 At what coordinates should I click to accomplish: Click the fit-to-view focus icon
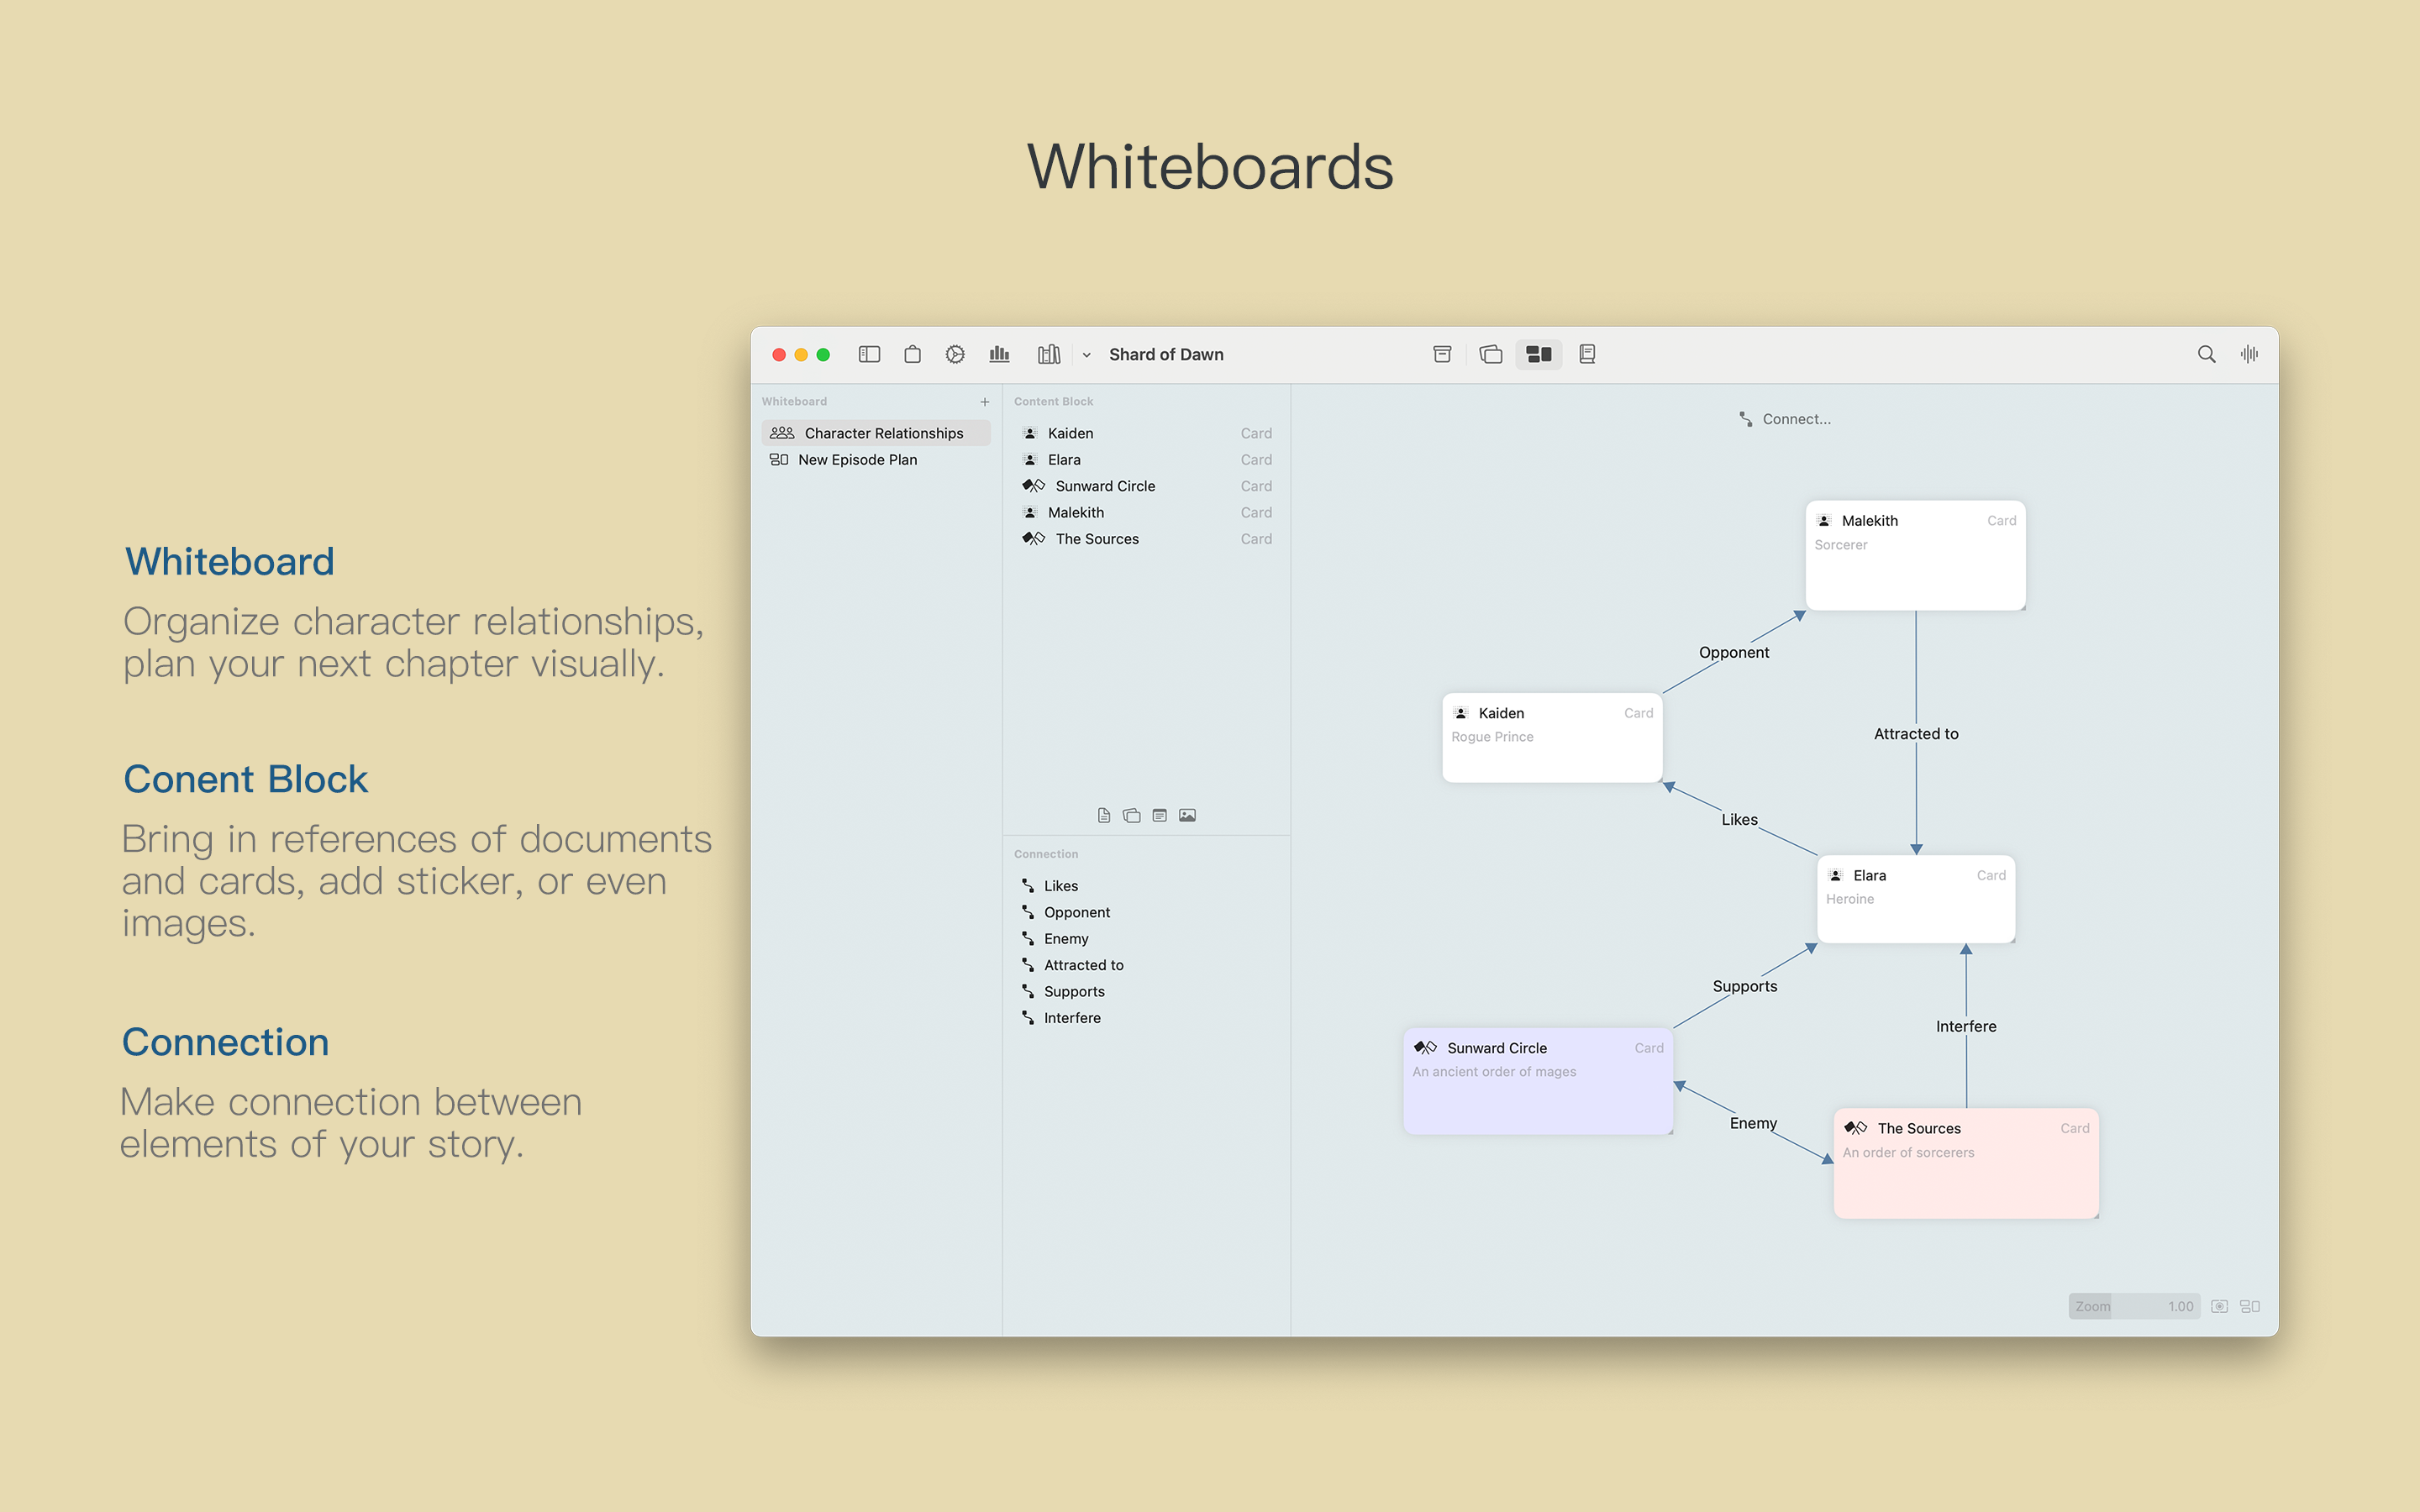point(2219,1306)
